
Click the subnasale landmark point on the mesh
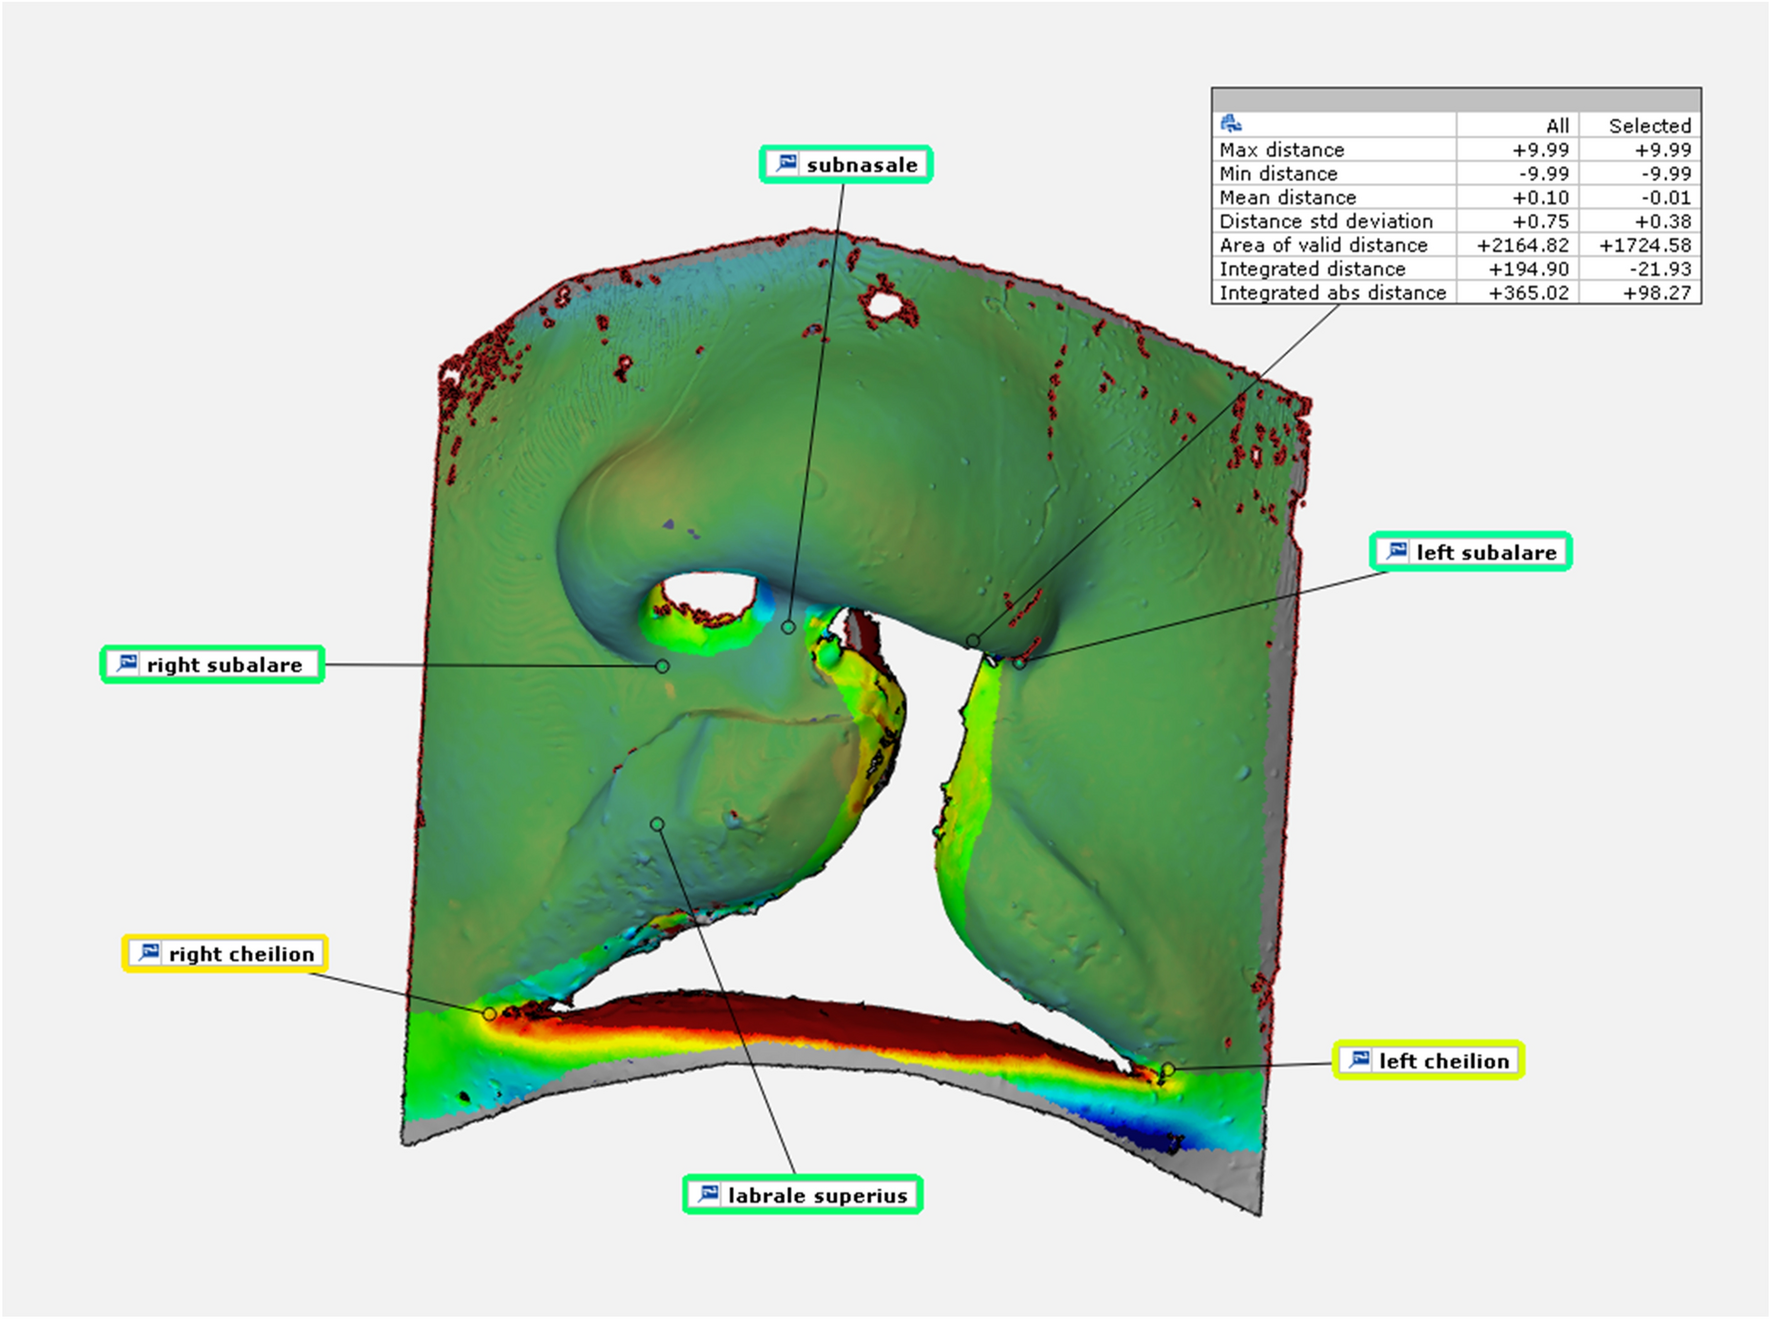789,628
